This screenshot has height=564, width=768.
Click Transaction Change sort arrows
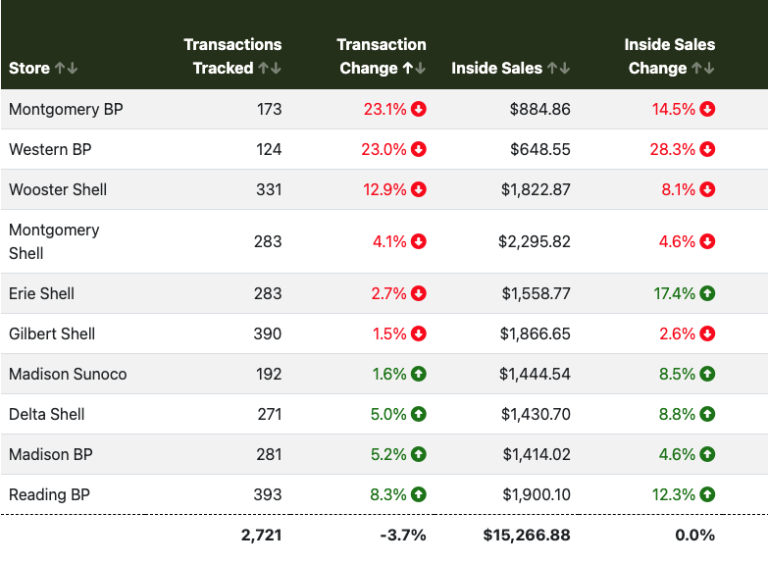(x=414, y=69)
